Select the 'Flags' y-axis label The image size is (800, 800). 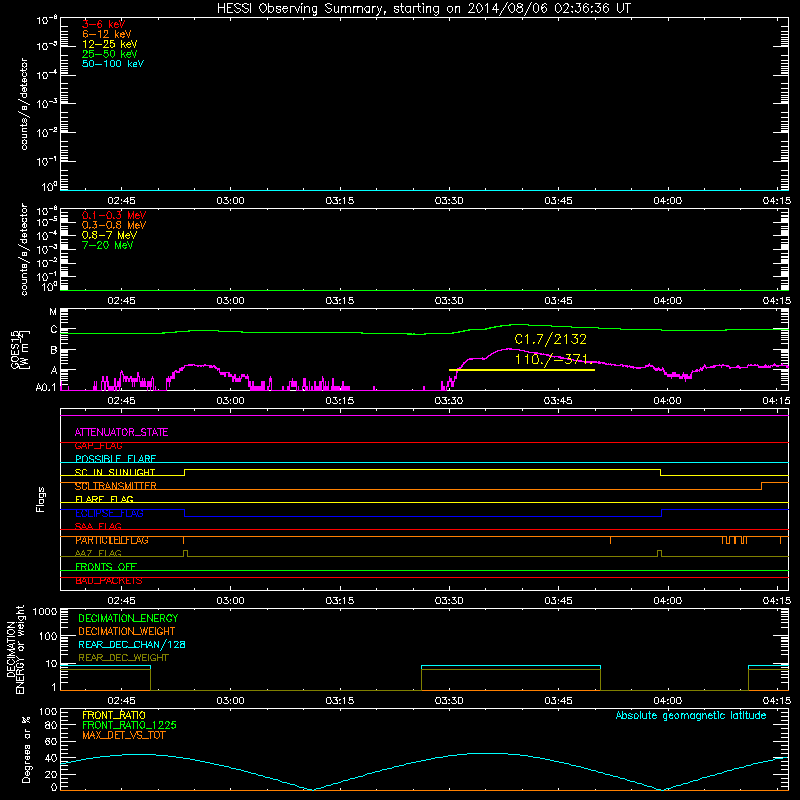(x=40, y=499)
